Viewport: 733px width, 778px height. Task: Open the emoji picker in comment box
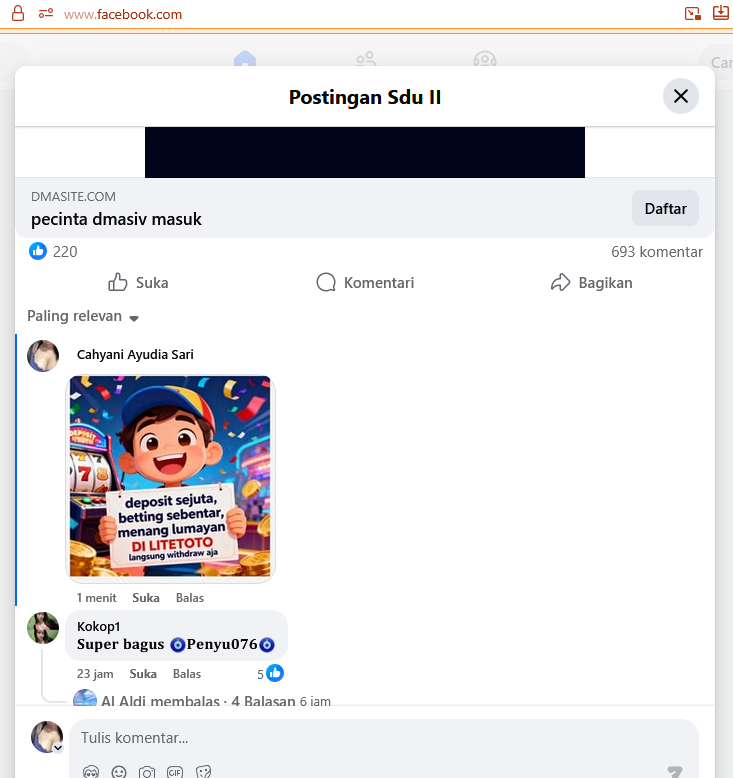(119, 773)
